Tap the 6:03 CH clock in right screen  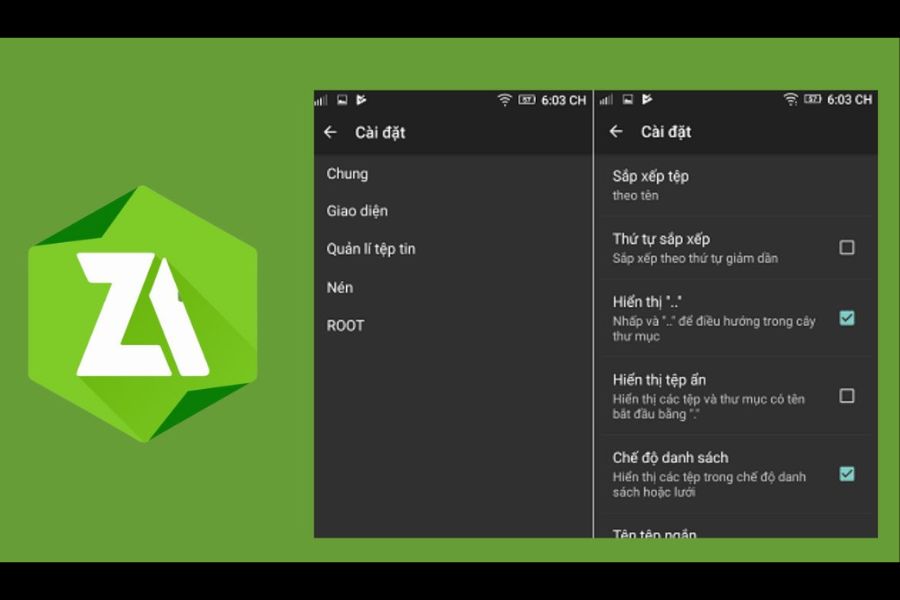pos(849,99)
